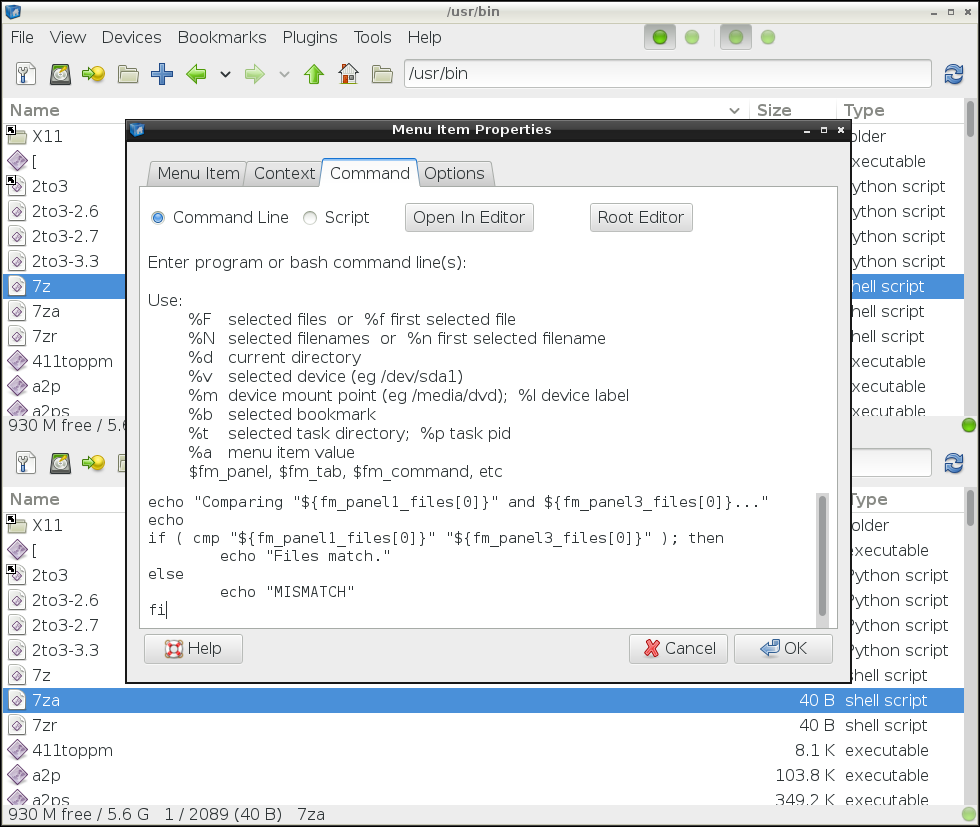The width and height of the screenshot is (980, 827).
Task: Click the green Back arrow in top toolbar
Action: [x=196, y=74]
